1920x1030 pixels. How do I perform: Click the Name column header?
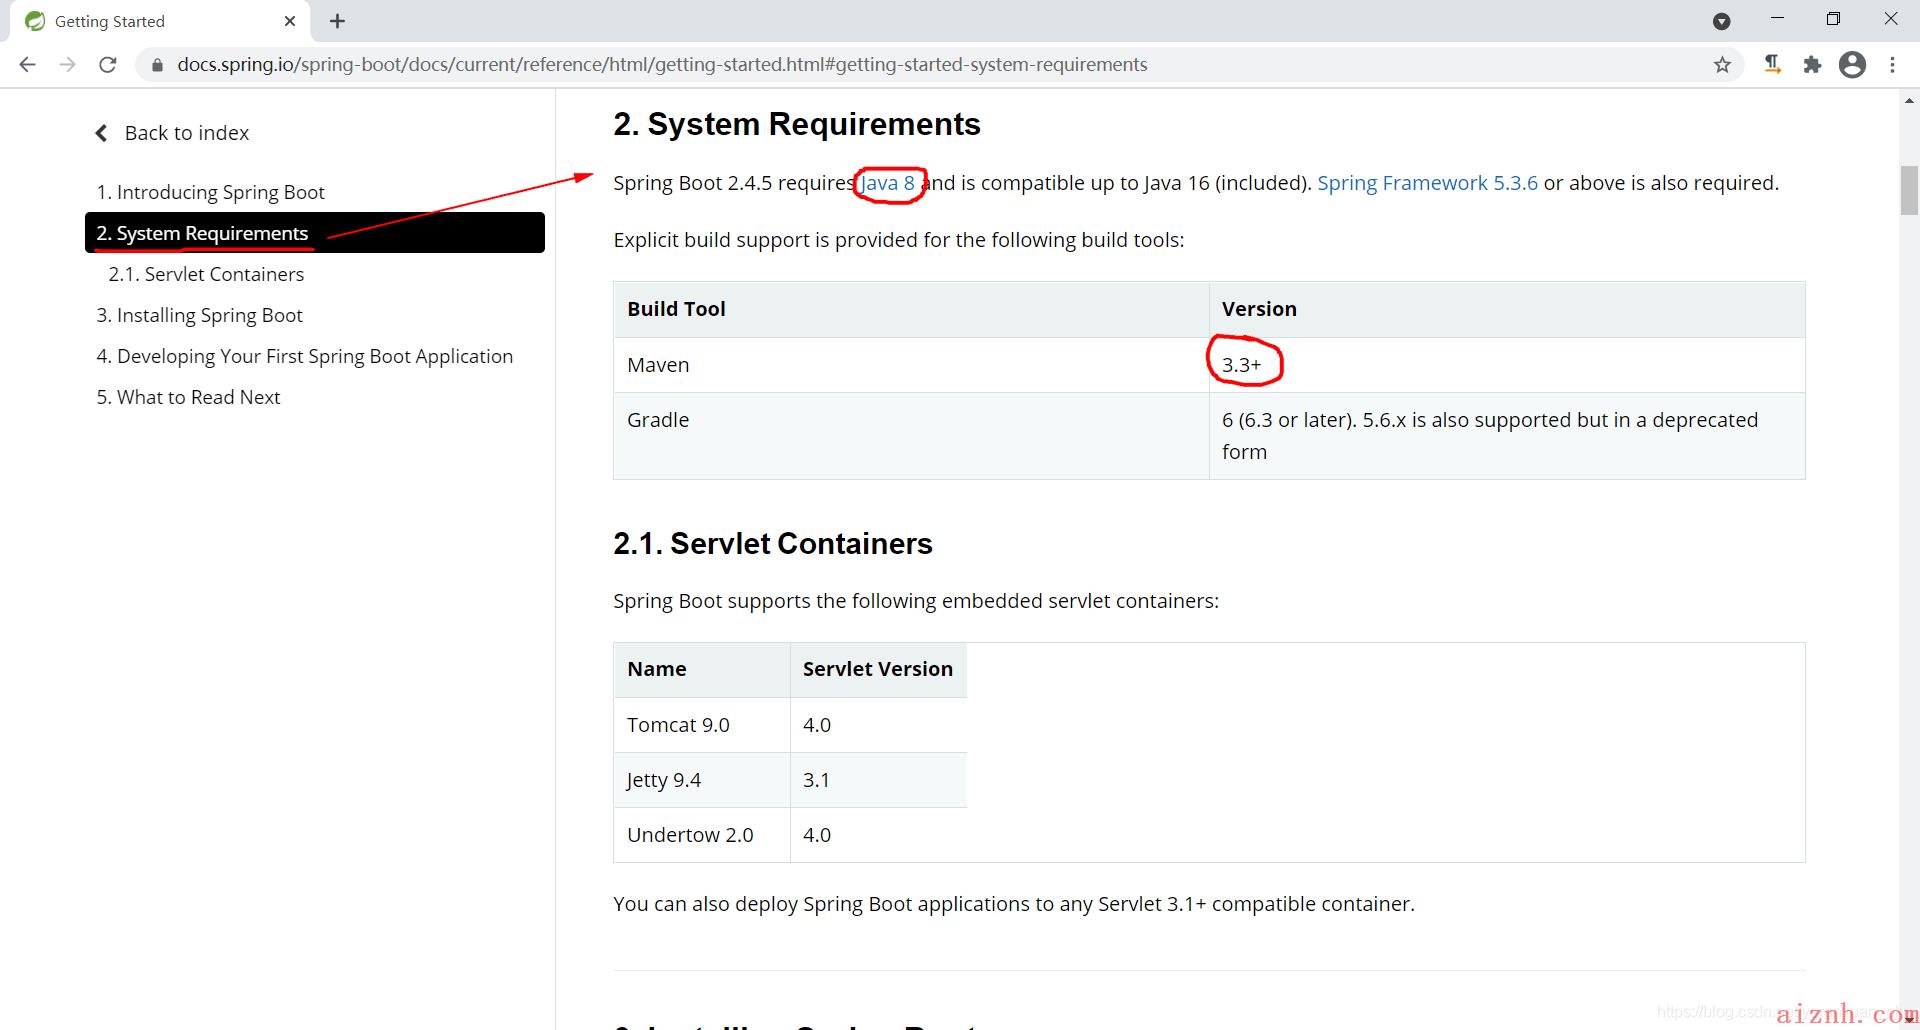pos(702,669)
